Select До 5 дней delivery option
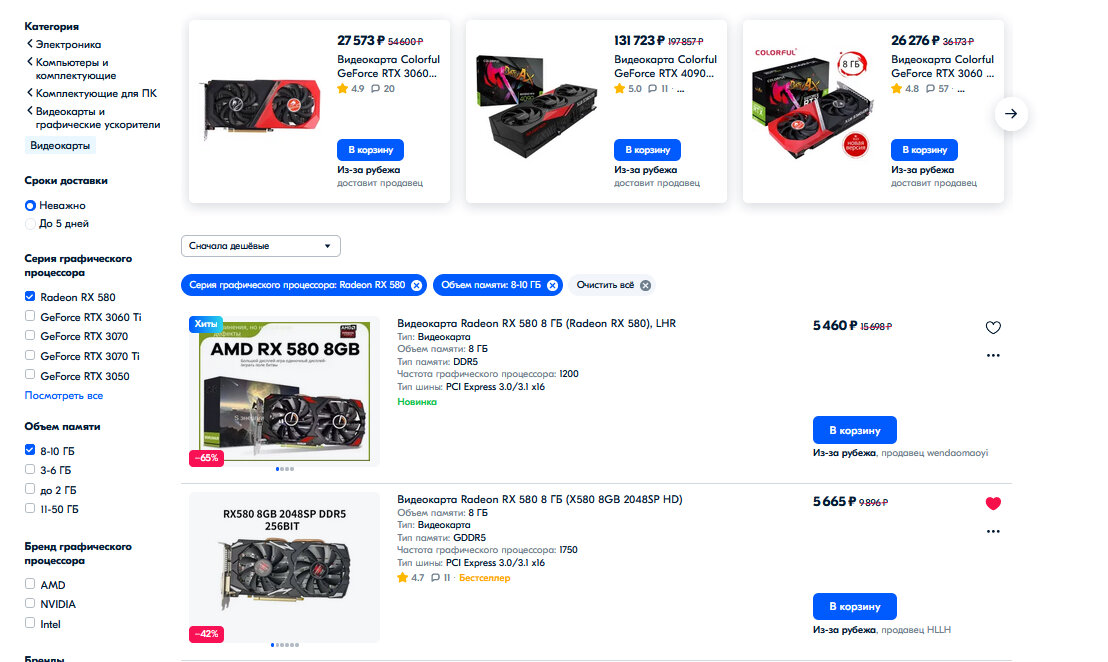Viewport: 1108px width, 662px height. pyautogui.click(x=30, y=224)
